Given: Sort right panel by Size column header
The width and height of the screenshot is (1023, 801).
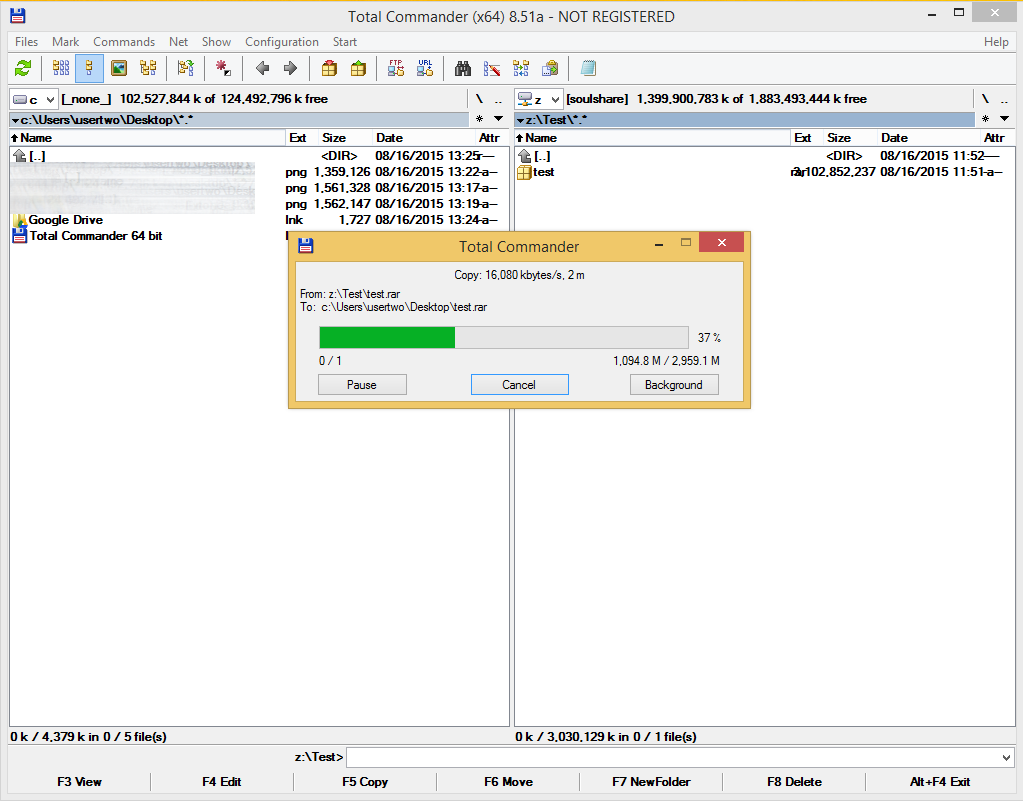Looking at the screenshot, I should click(849, 138).
